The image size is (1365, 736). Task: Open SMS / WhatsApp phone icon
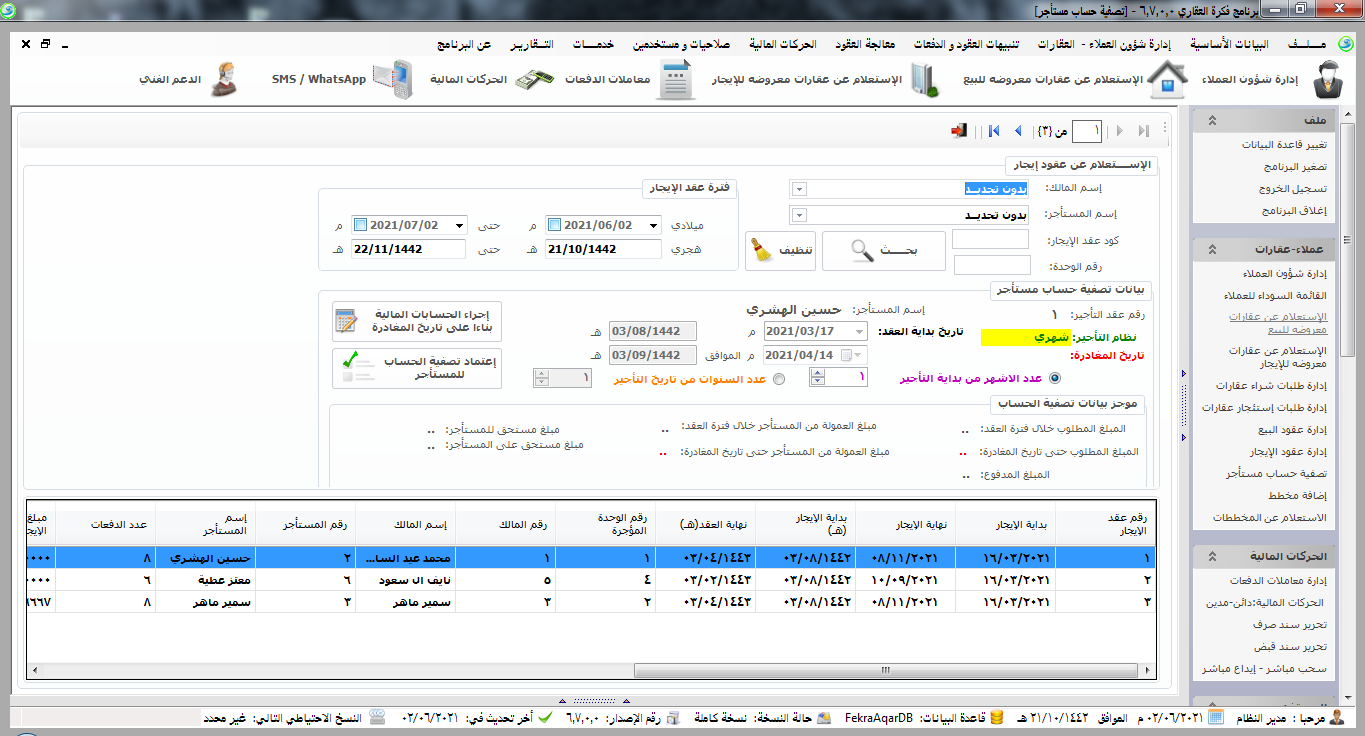[x=391, y=80]
